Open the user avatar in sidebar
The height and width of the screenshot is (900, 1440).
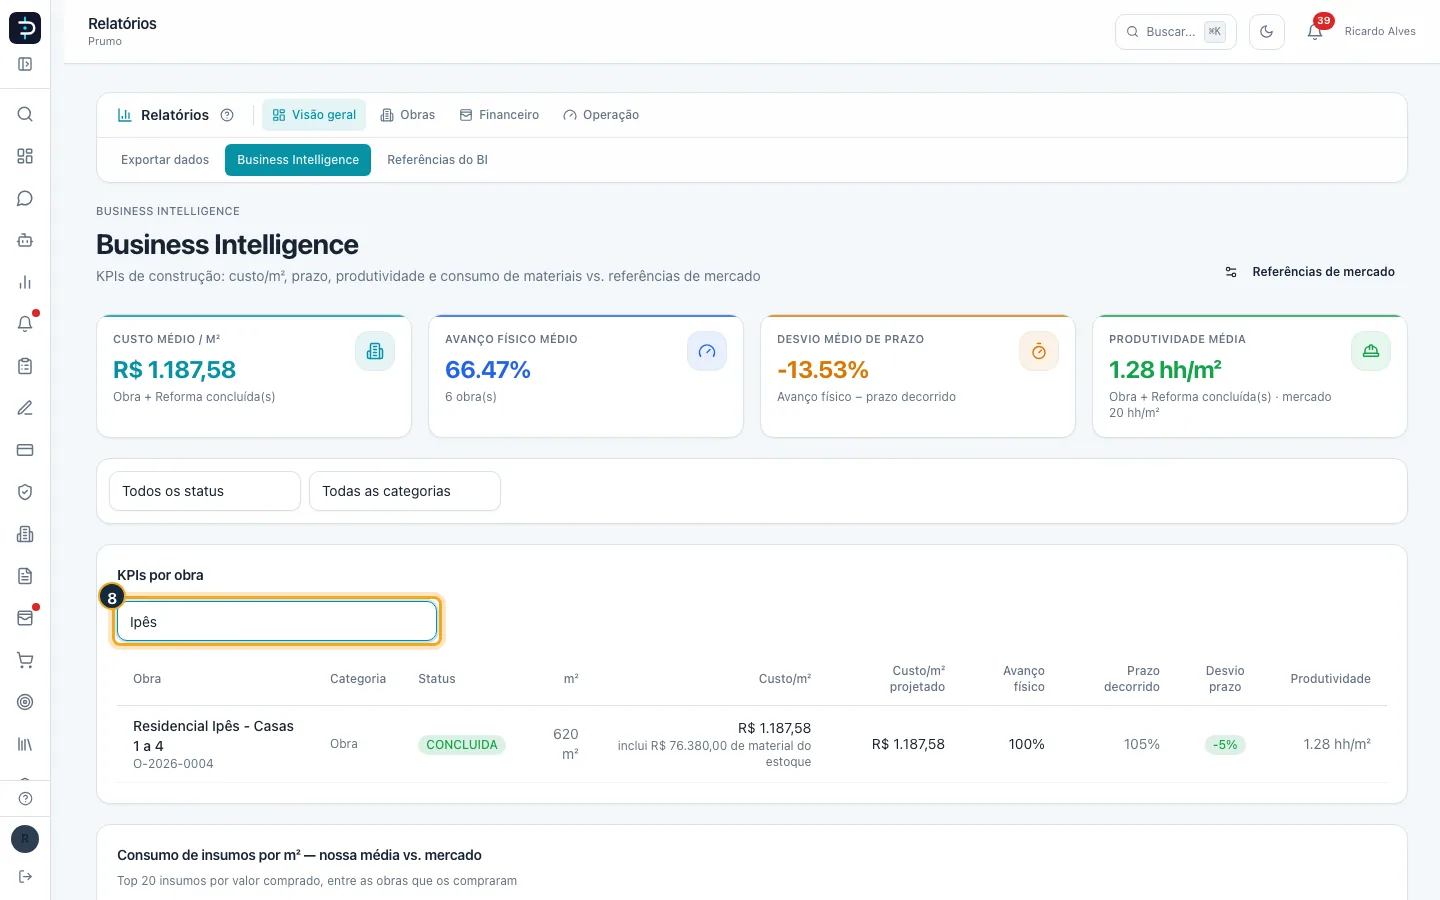(x=25, y=839)
